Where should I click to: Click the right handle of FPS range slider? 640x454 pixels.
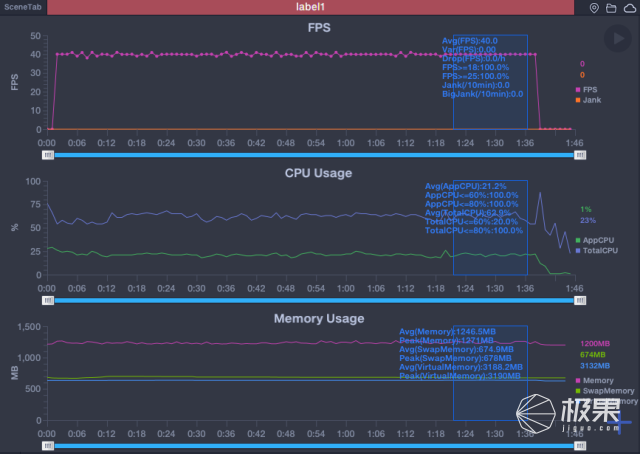click(x=580, y=155)
